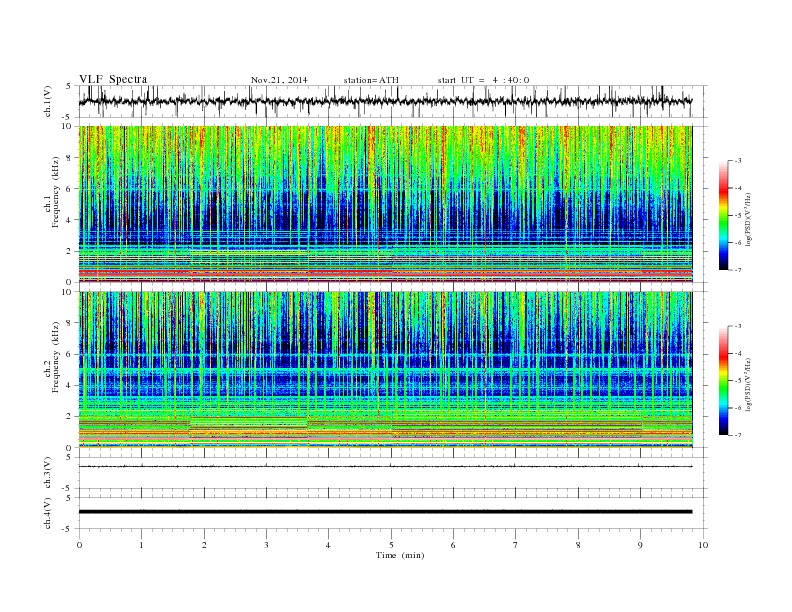
Task: Select the ch.1 "Frequency (kHz)" axis label
Action: click(56, 192)
